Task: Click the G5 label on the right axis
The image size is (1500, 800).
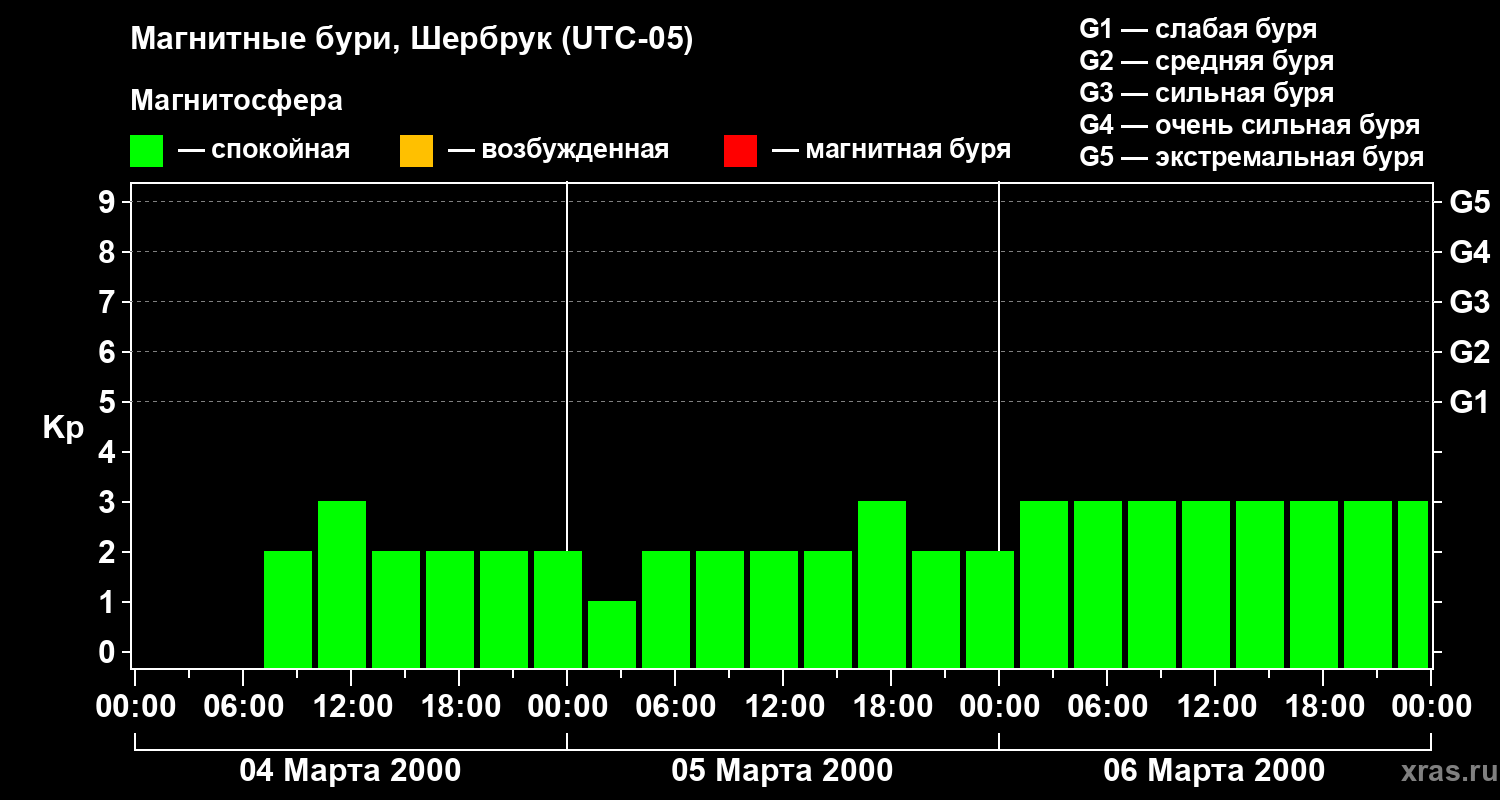Action: point(1470,202)
